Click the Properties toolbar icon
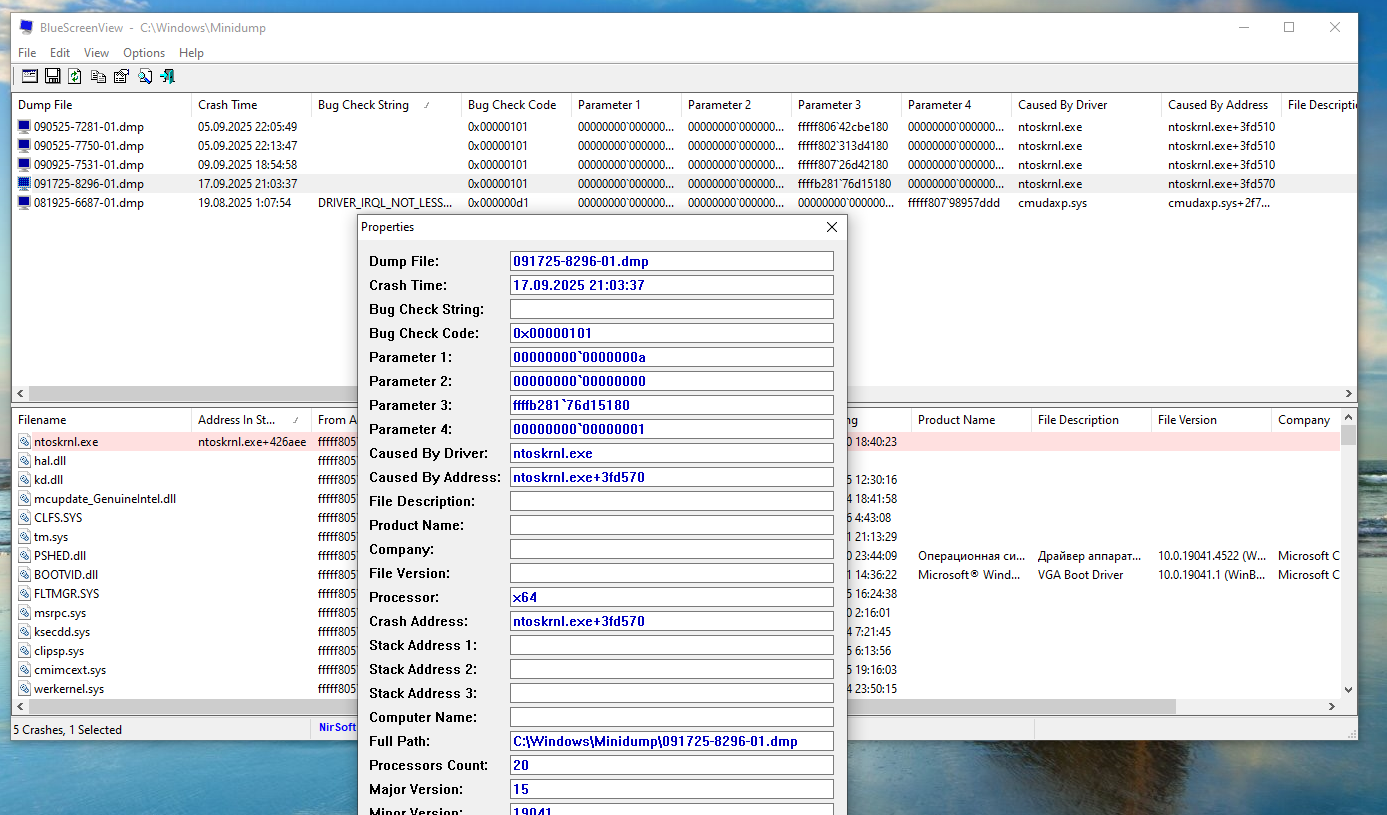Viewport: 1387px width, 815px height. [x=121, y=76]
